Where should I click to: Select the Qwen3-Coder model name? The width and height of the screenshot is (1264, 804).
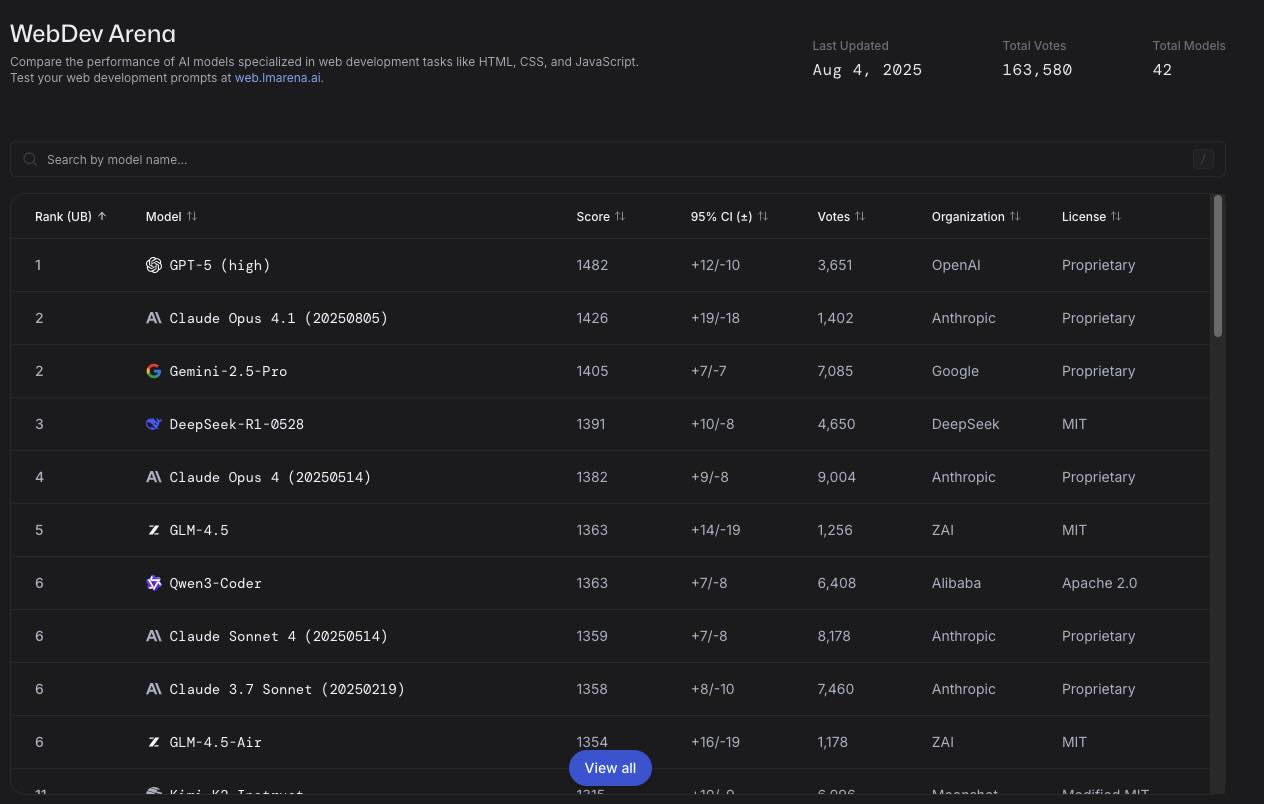click(x=216, y=583)
